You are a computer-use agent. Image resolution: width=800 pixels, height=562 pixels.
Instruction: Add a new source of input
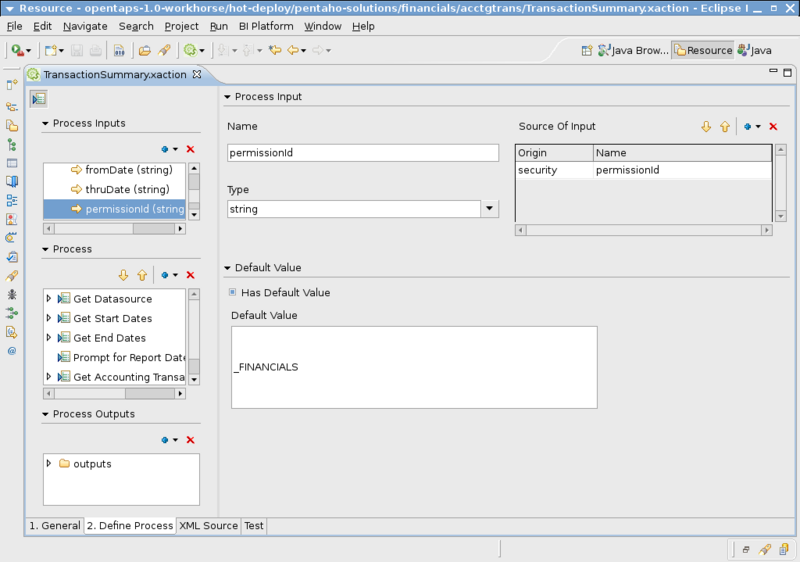747,126
